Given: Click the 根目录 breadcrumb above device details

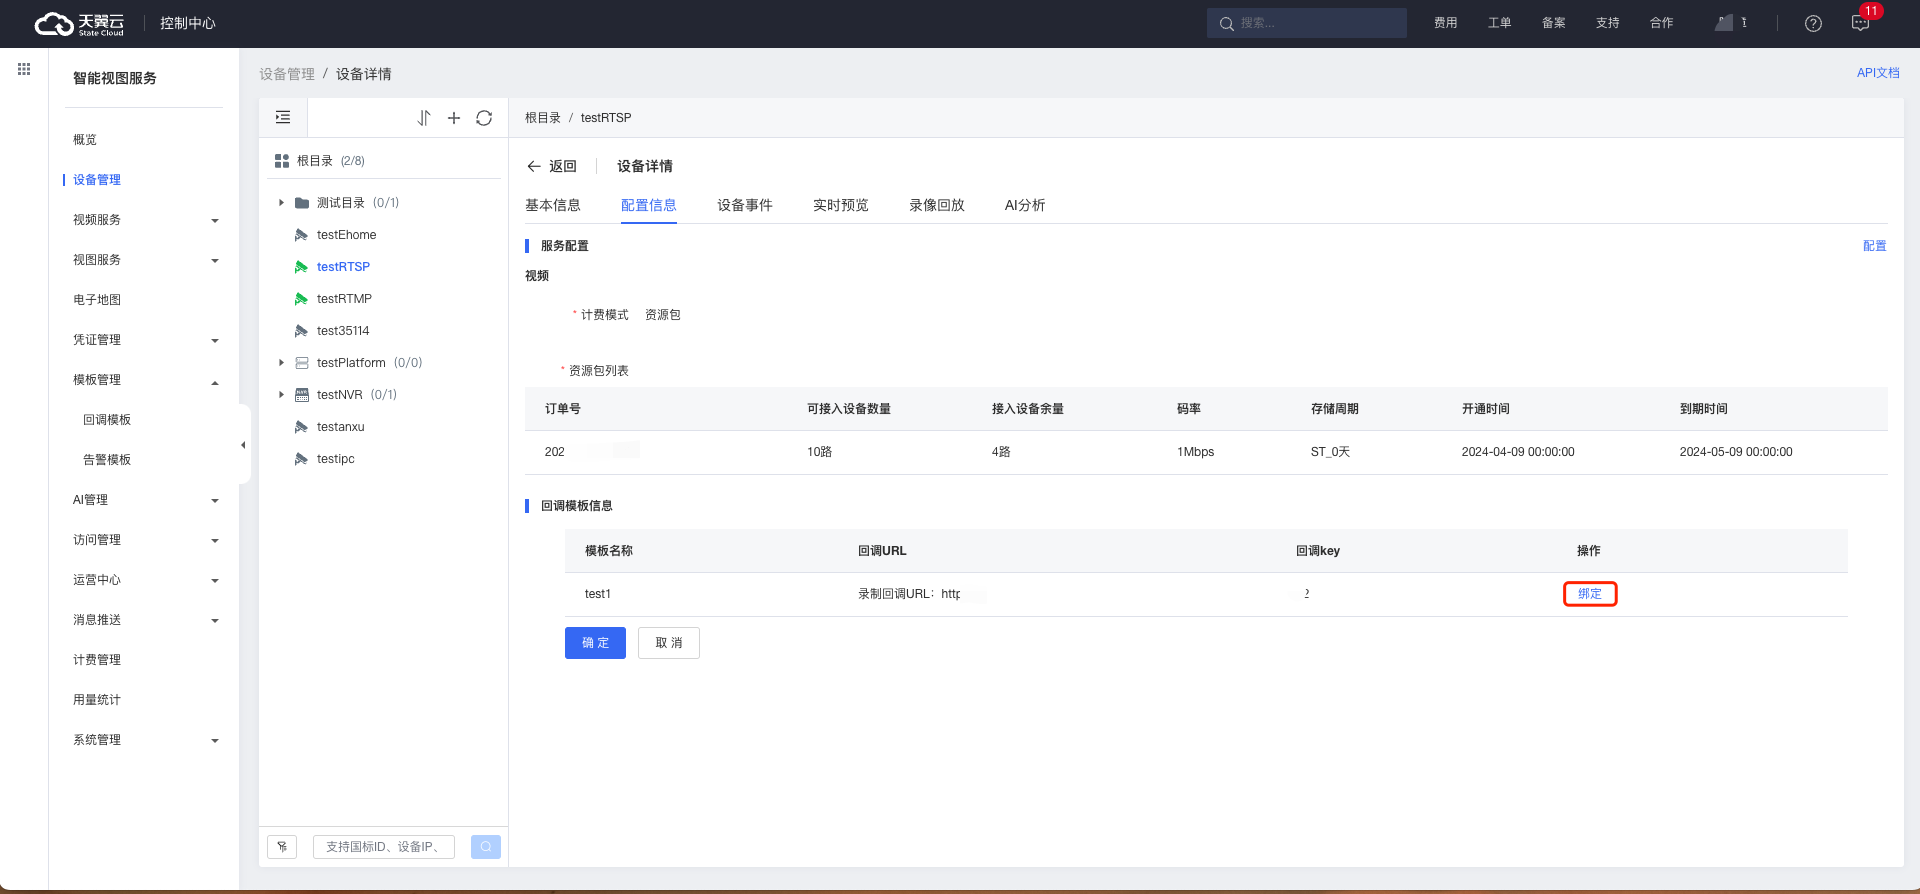Looking at the screenshot, I should coord(543,118).
